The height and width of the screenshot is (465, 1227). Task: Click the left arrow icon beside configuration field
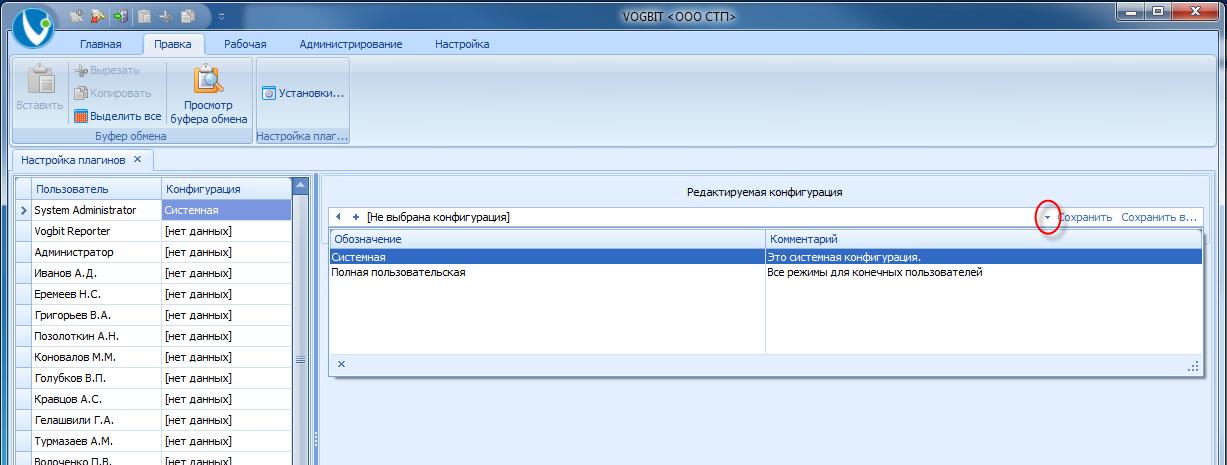[x=339, y=217]
